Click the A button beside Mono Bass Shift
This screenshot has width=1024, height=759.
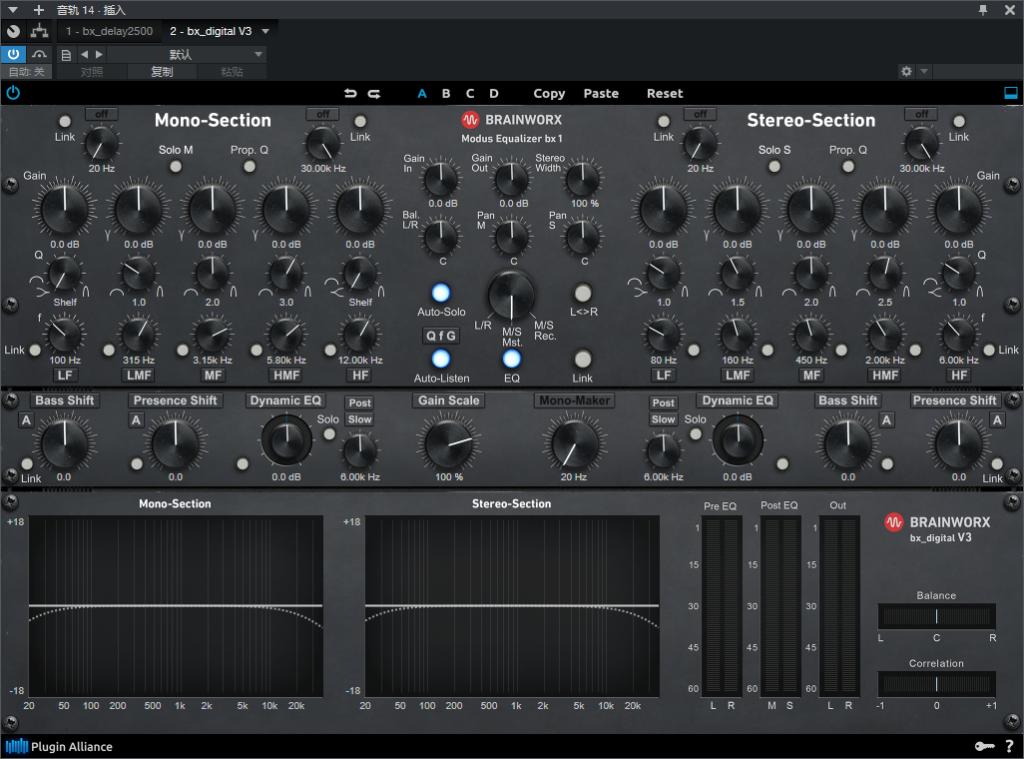click(x=26, y=420)
